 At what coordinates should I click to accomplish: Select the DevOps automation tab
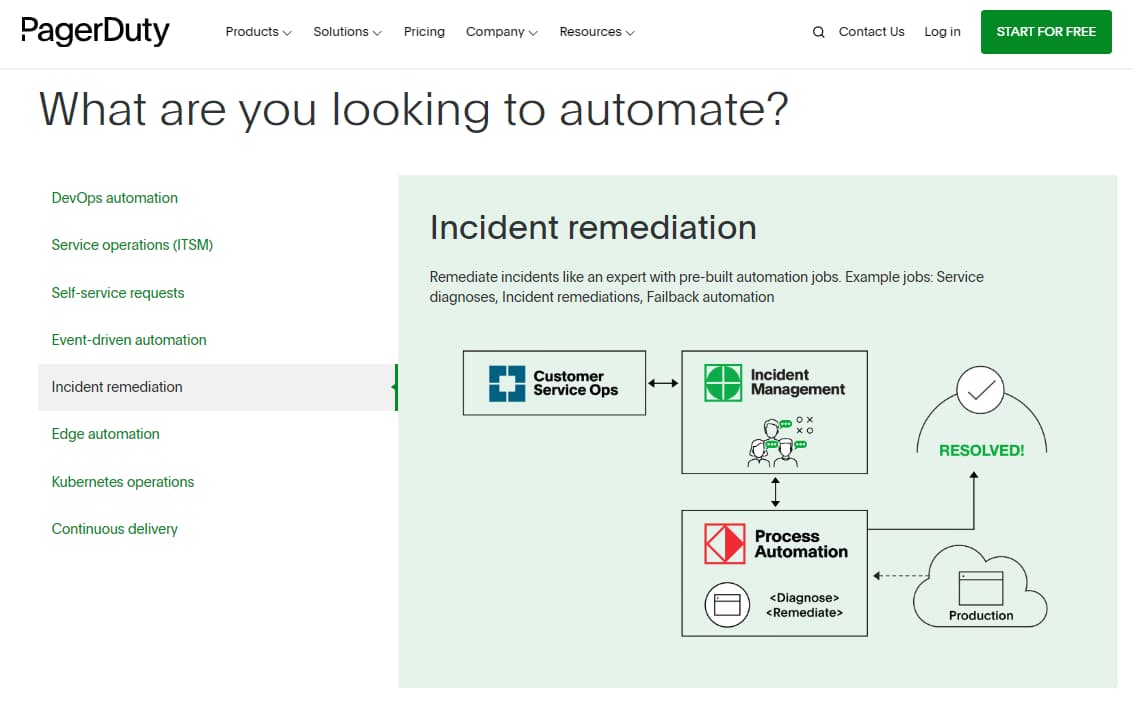tap(114, 198)
